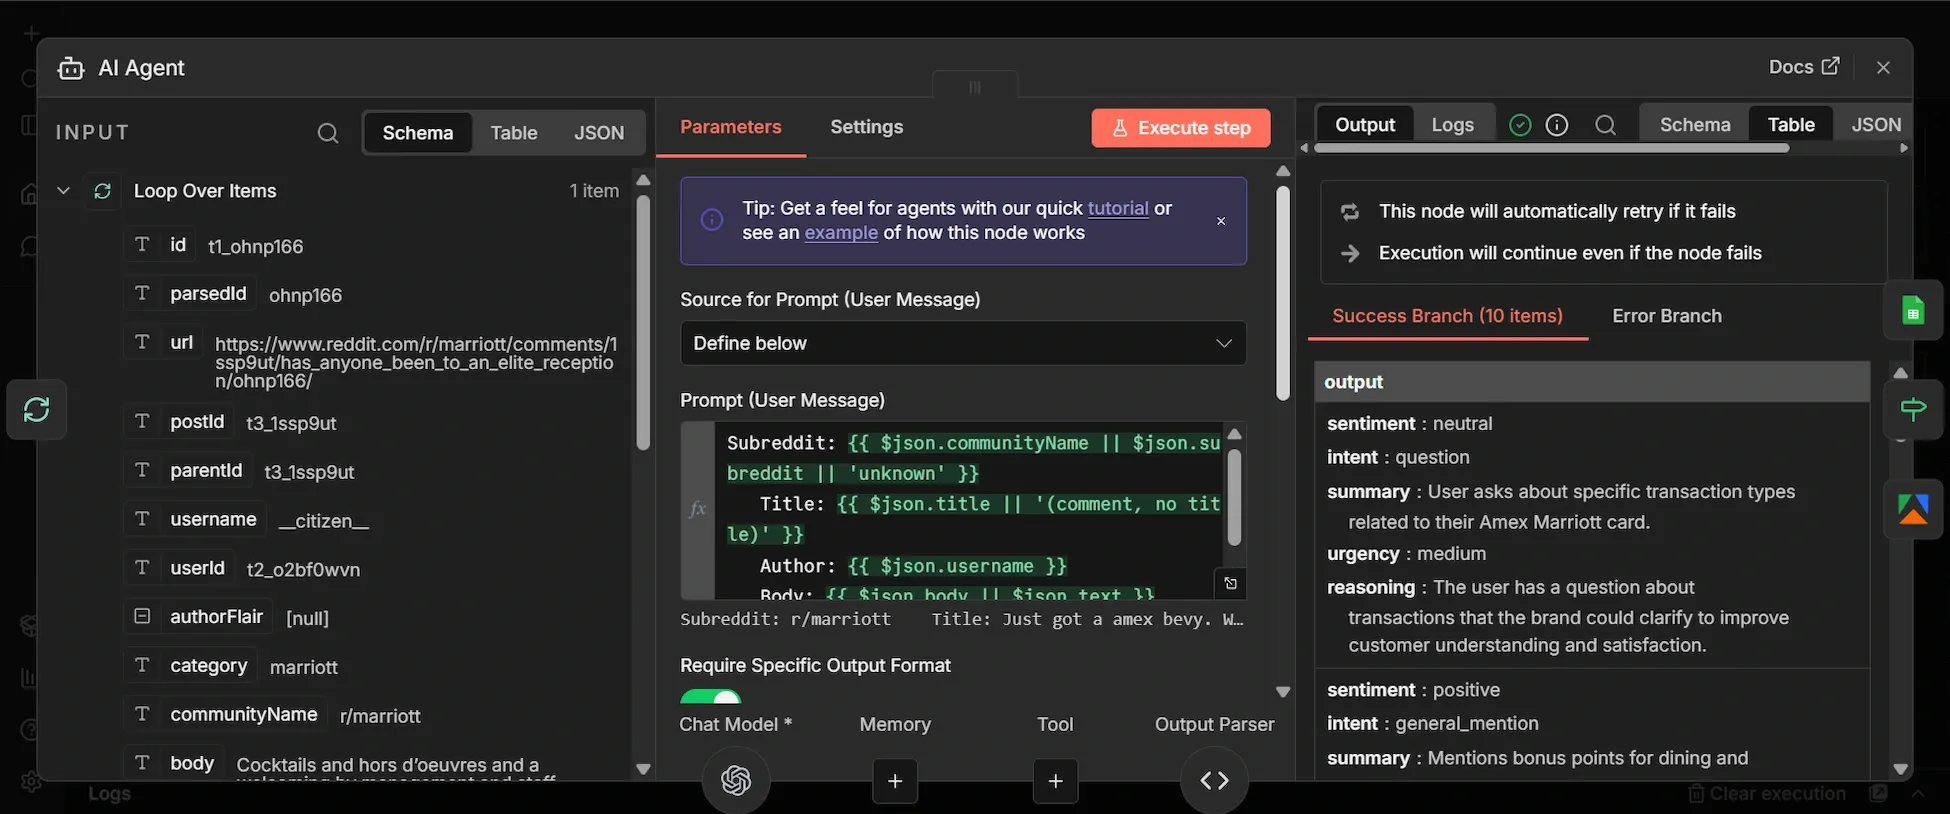Viewport: 1950px width, 814px height.
Task: Click the fx expression icon beside prompt
Action: [698, 510]
